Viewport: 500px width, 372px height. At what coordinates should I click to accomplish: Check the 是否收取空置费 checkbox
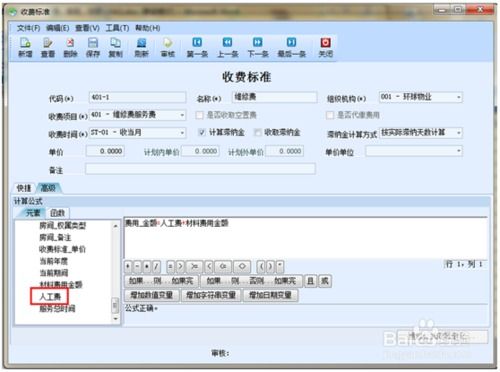click(199, 115)
